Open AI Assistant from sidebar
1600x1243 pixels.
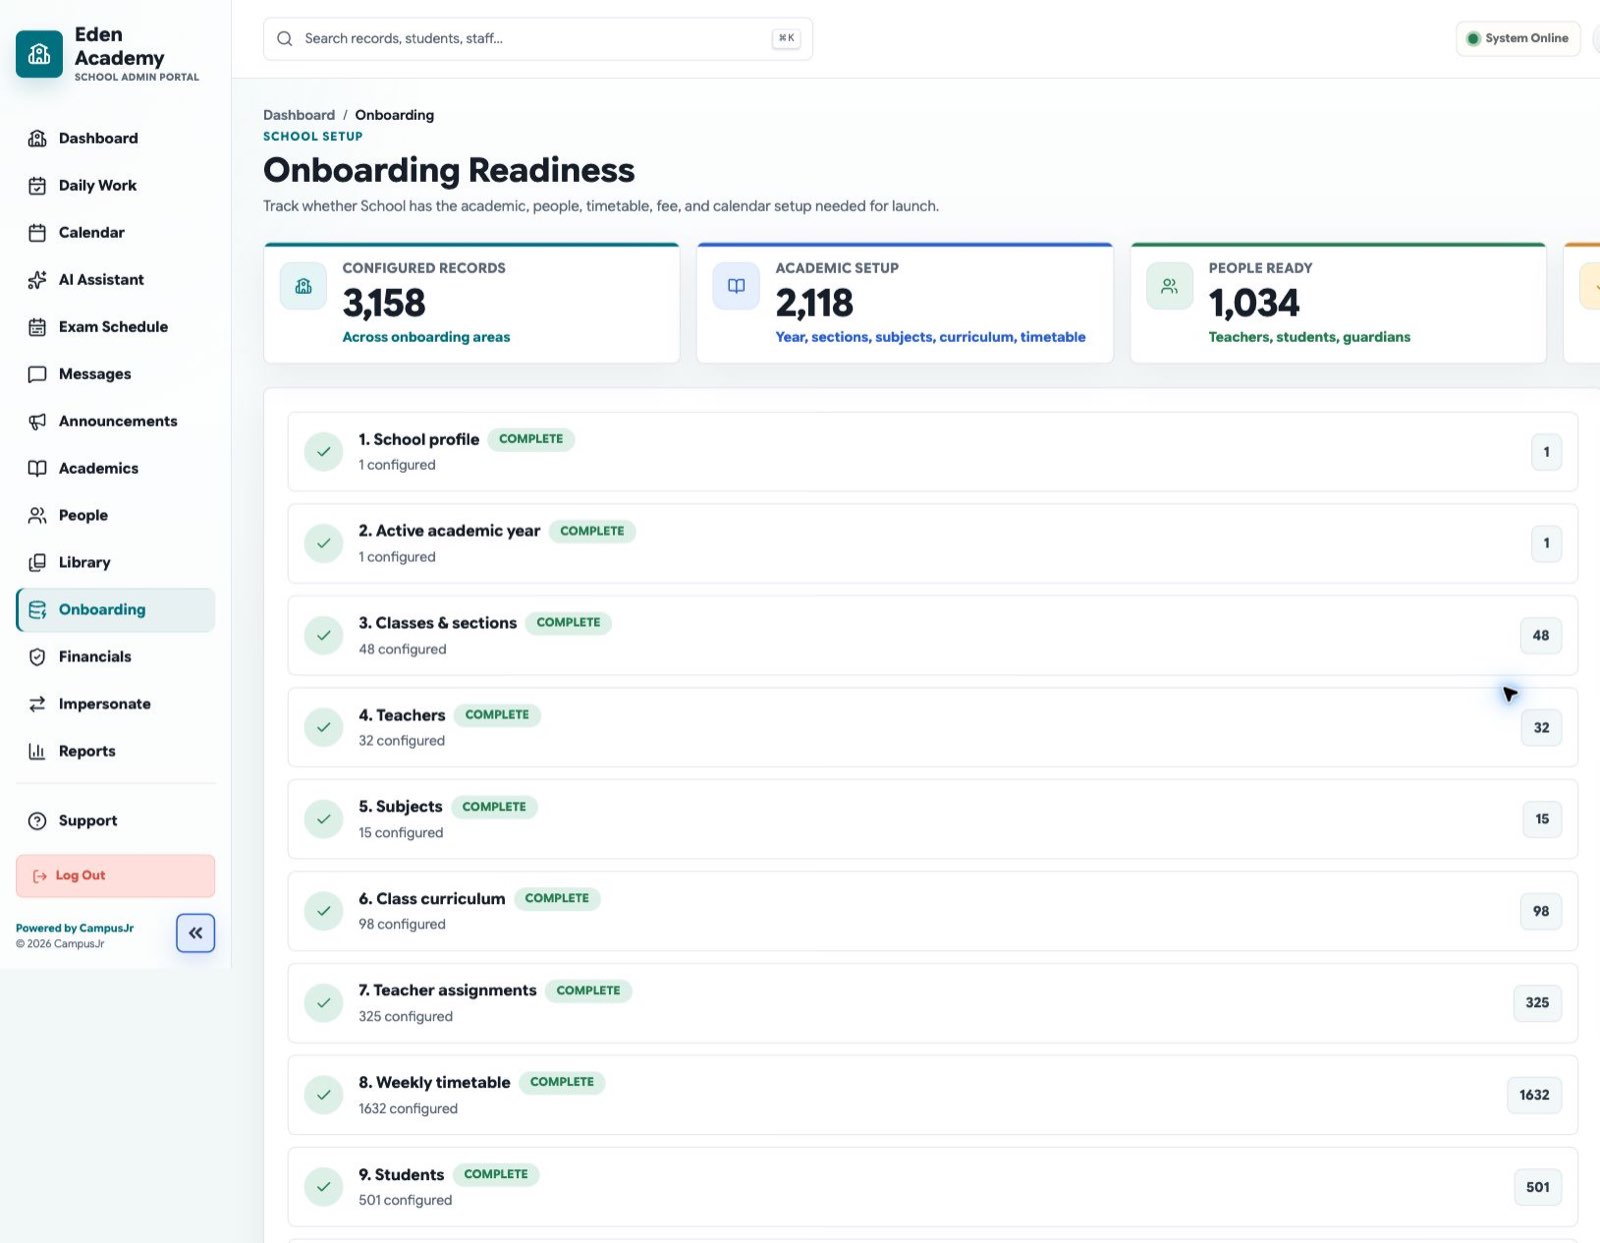click(115, 279)
